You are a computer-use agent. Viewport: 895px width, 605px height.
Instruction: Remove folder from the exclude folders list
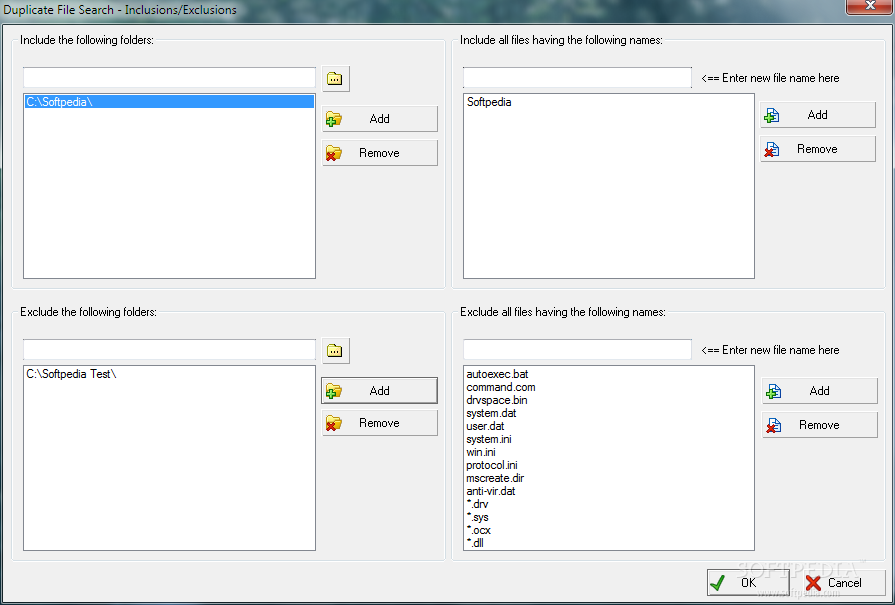tap(380, 423)
